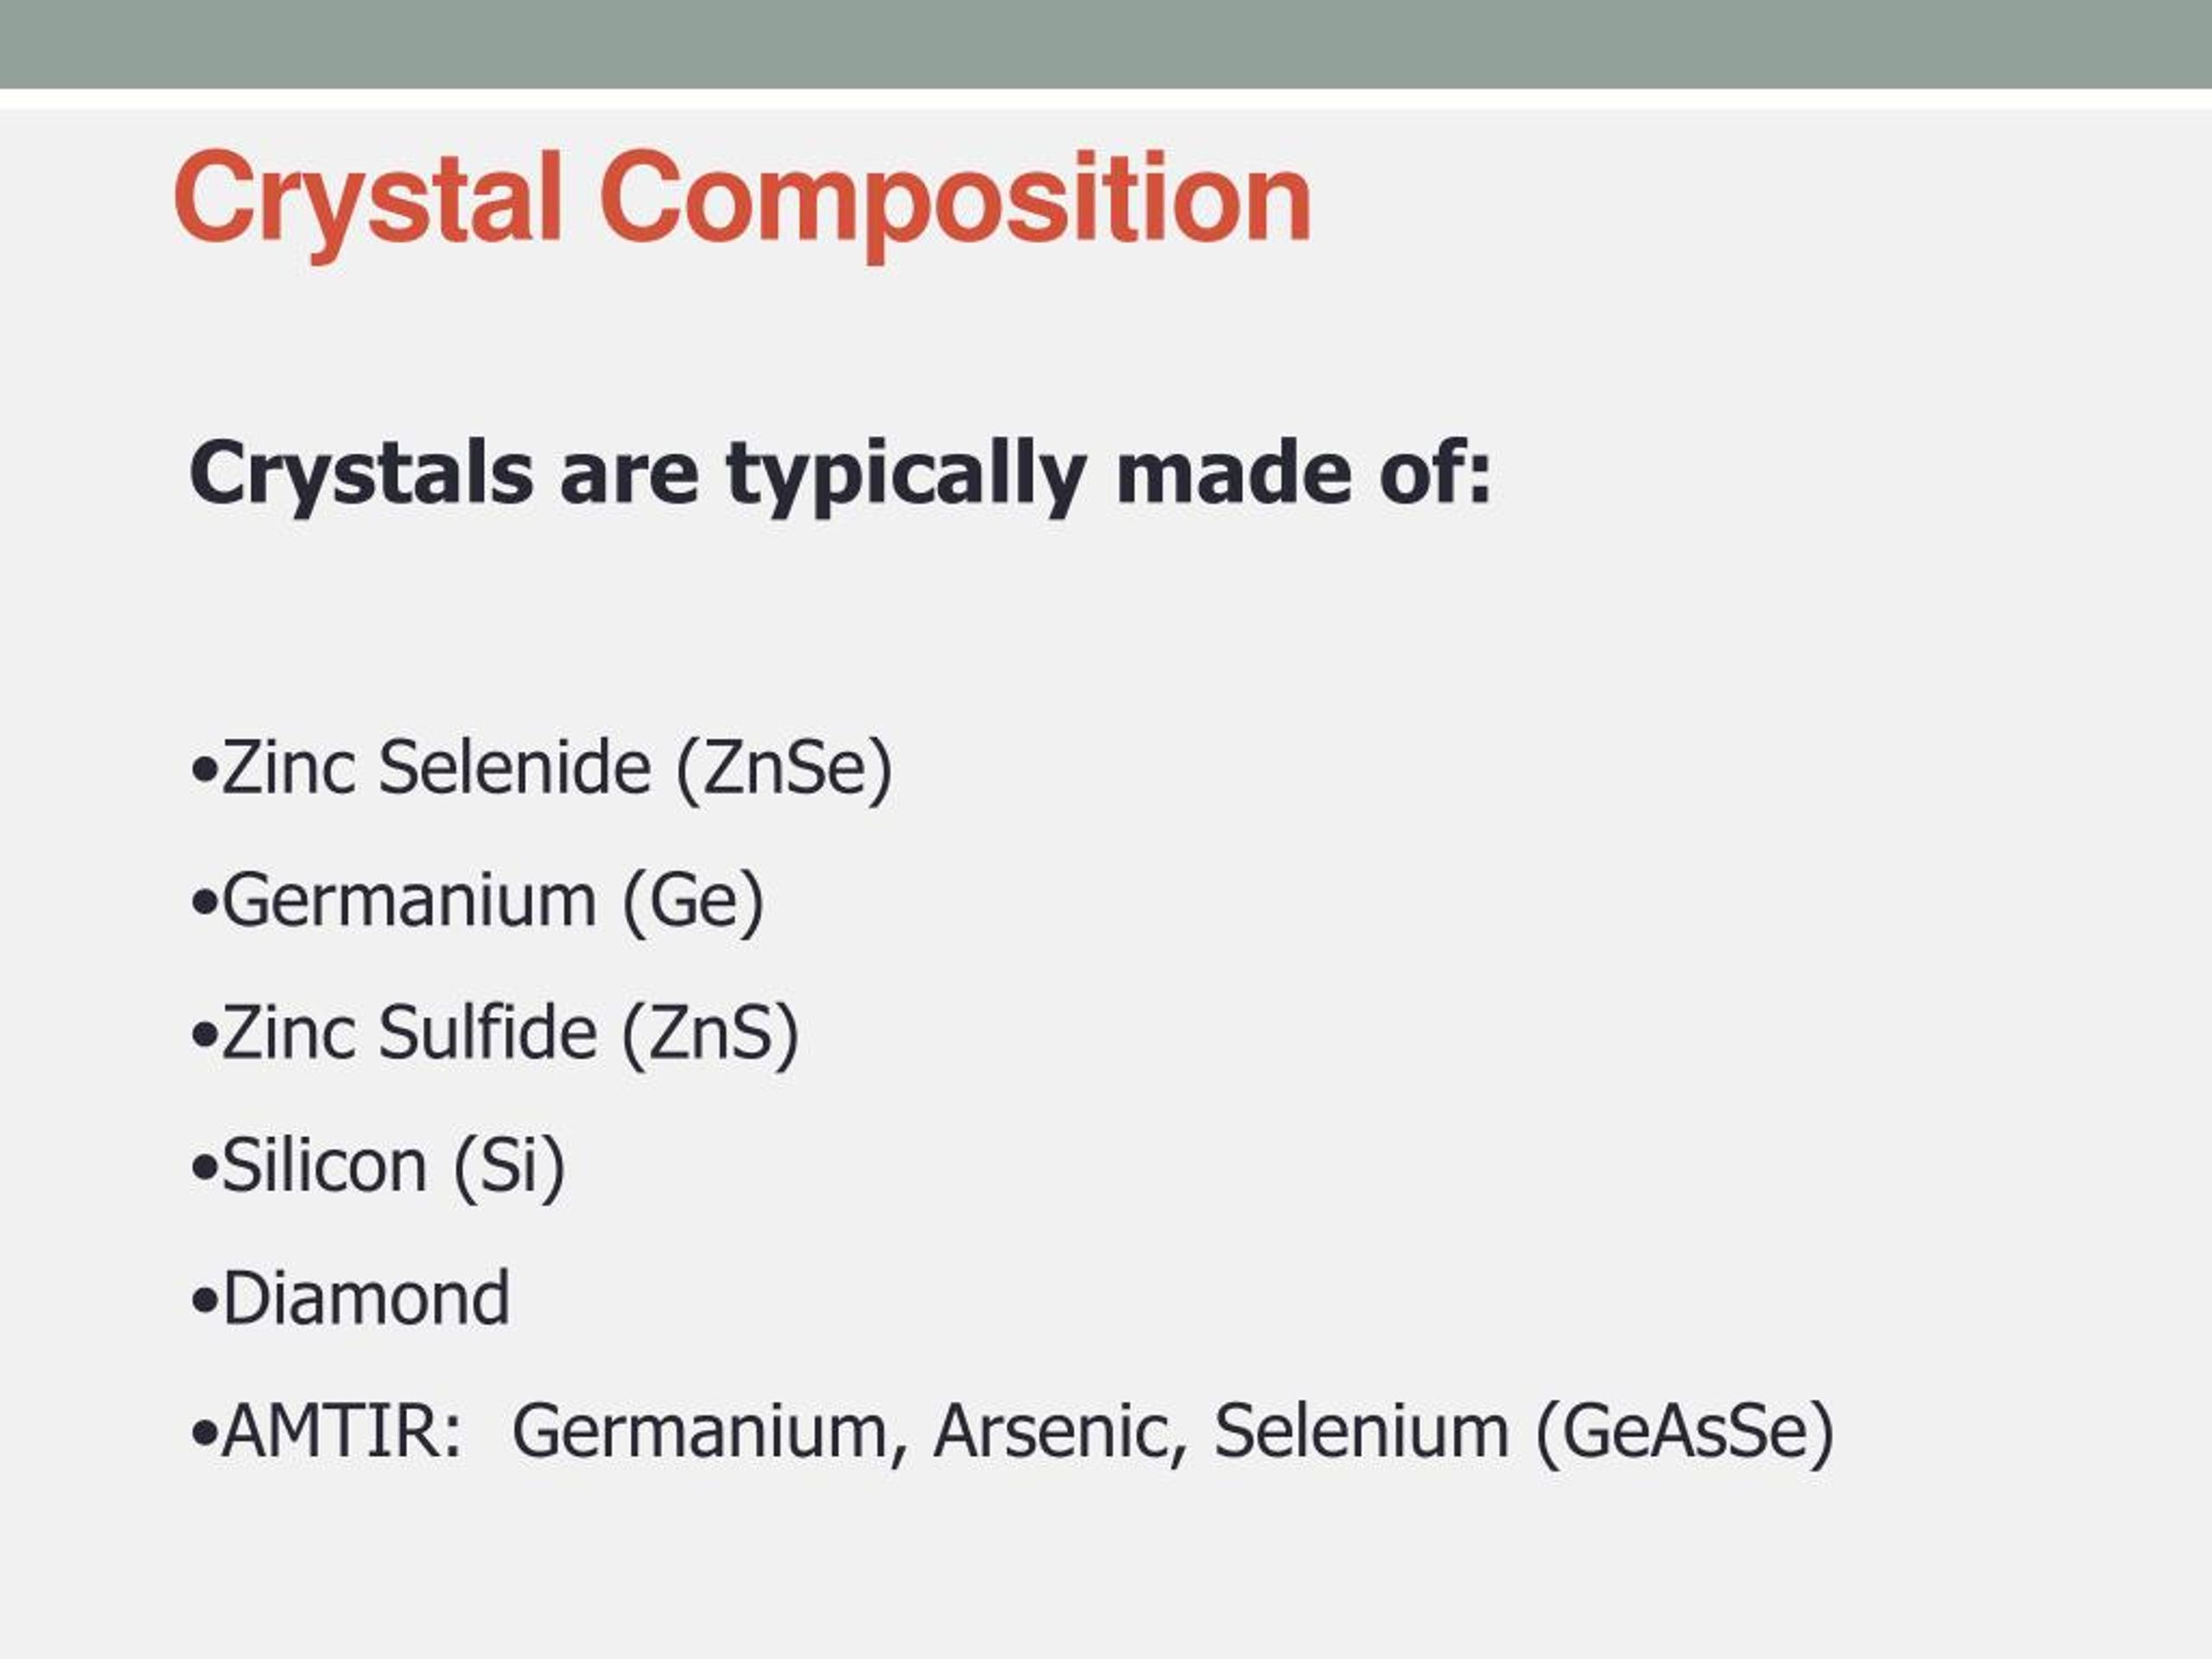The width and height of the screenshot is (2212, 1659).
Task: Click the 'Diamond' bullet item
Action: pyautogui.click(x=366, y=1299)
